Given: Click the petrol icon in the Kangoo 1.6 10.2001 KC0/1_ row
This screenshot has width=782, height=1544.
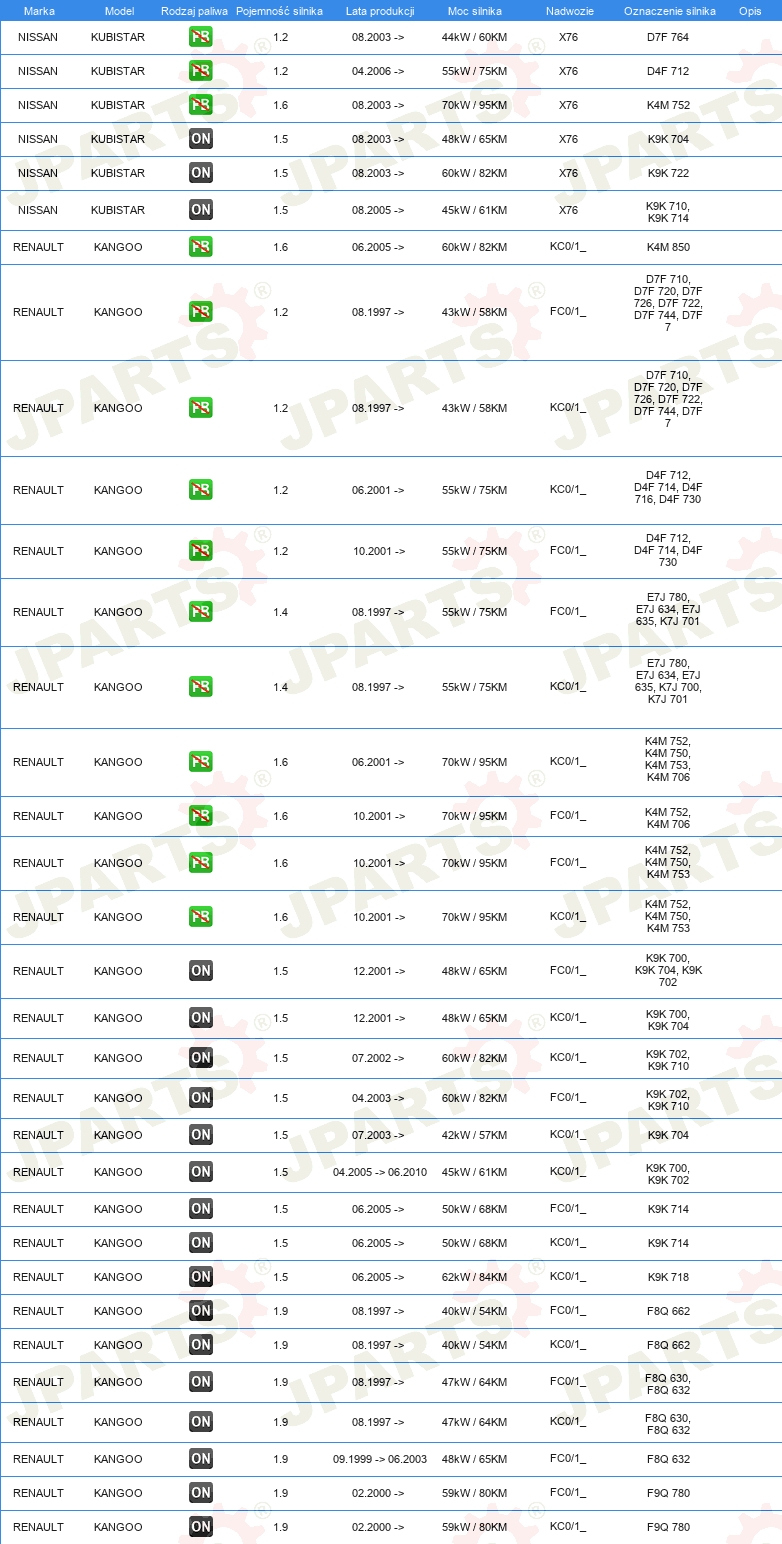Looking at the screenshot, I should click(201, 917).
